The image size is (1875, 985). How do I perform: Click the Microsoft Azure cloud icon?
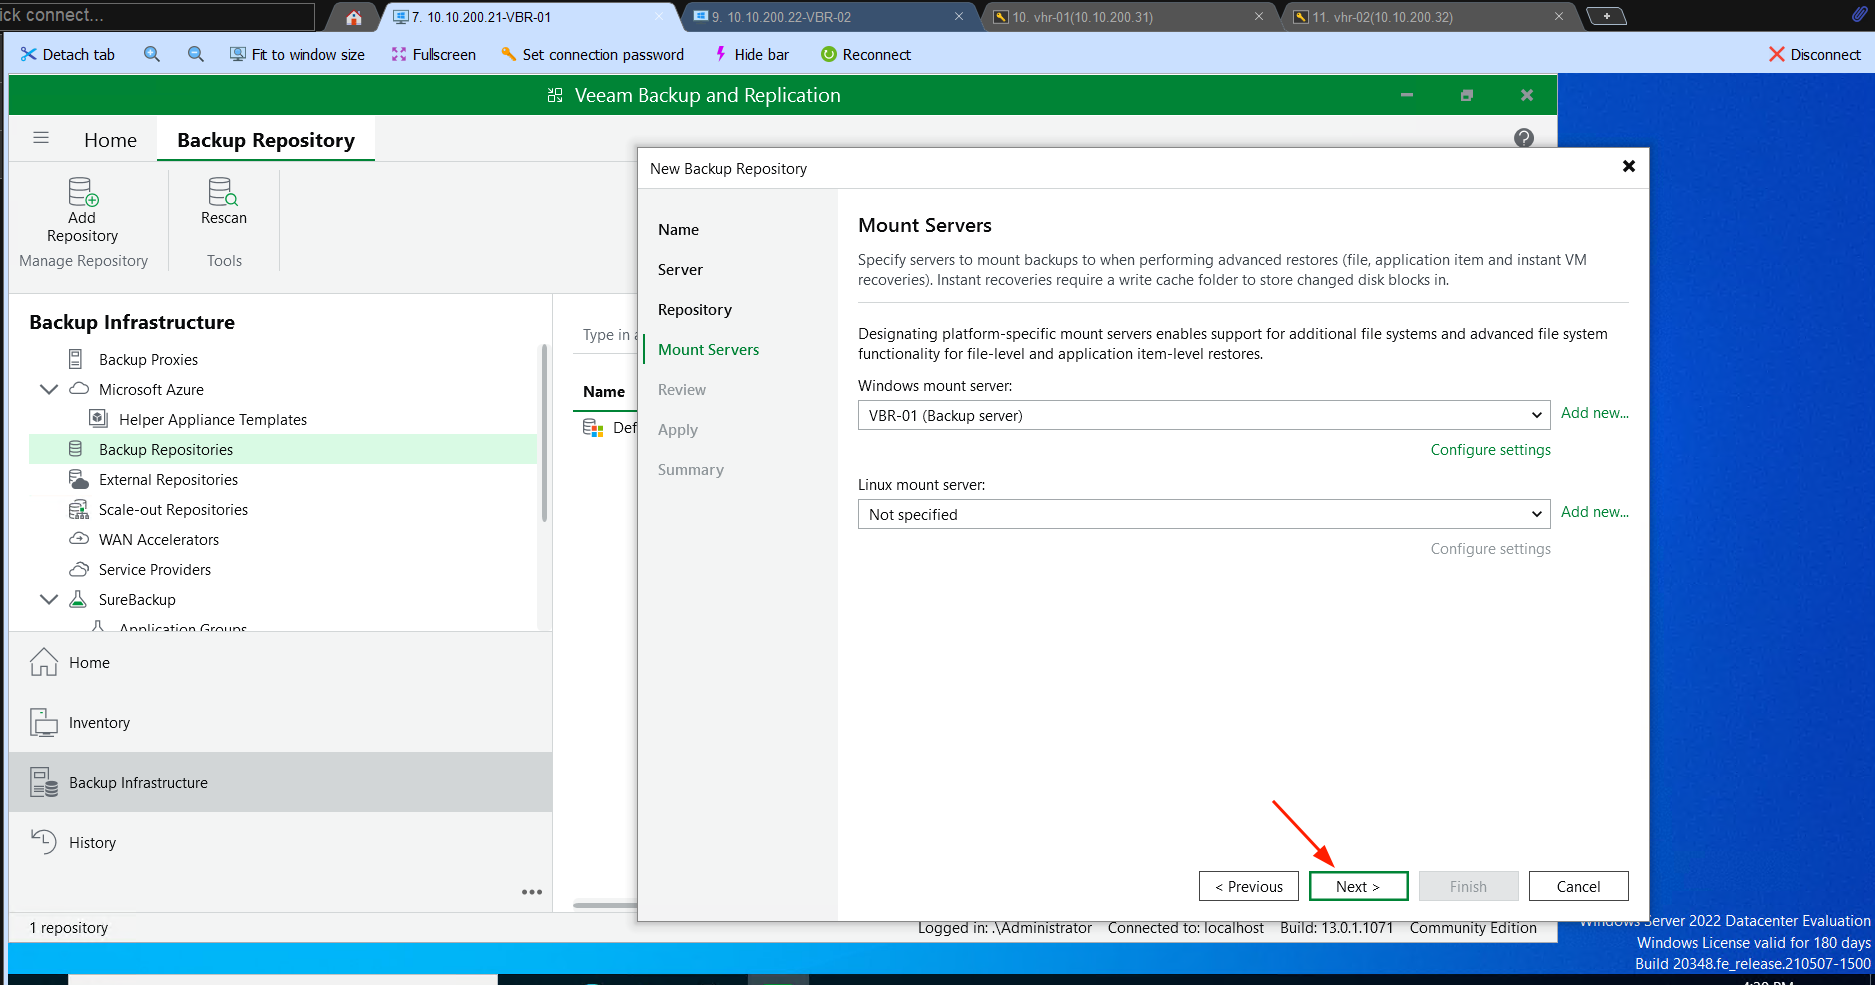pyautogui.click(x=78, y=389)
